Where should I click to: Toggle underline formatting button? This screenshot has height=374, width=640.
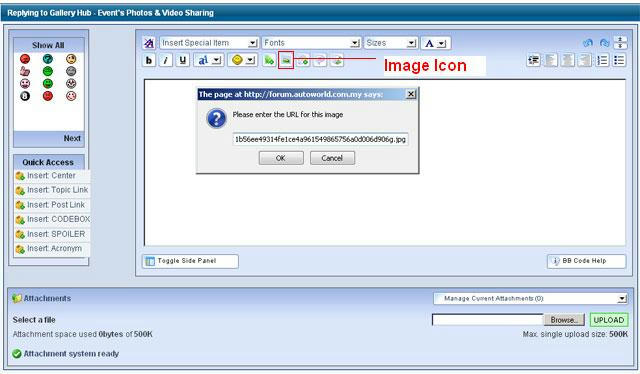coord(182,60)
